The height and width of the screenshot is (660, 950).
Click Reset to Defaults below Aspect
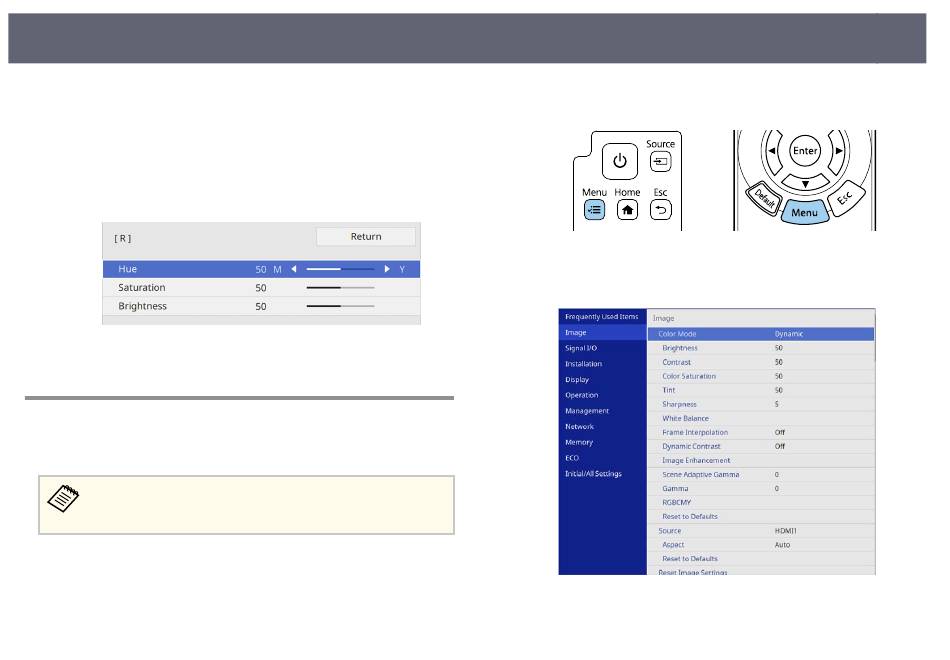(x=761, y=559)
